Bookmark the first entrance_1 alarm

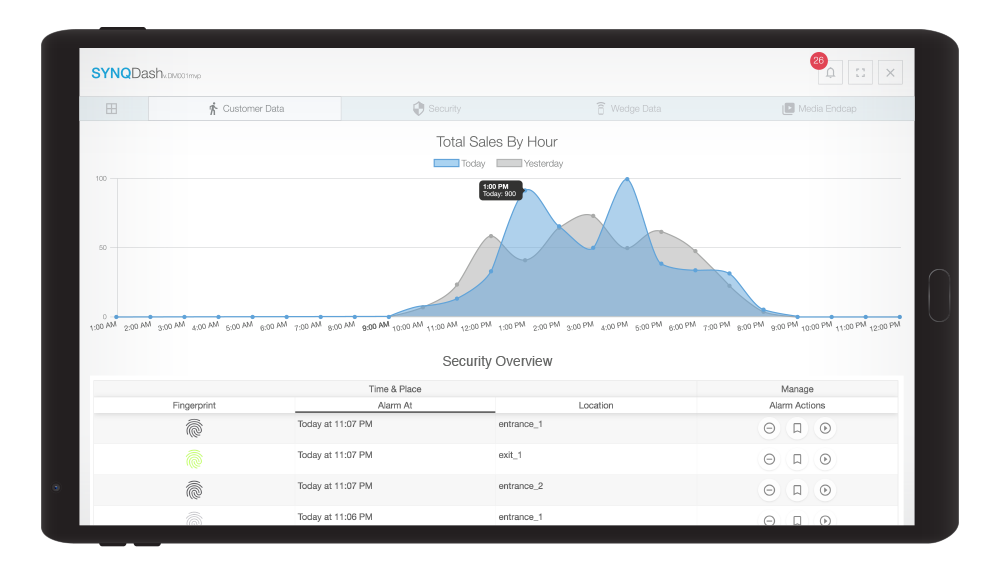pyautogui.click(x=797, y=428)
